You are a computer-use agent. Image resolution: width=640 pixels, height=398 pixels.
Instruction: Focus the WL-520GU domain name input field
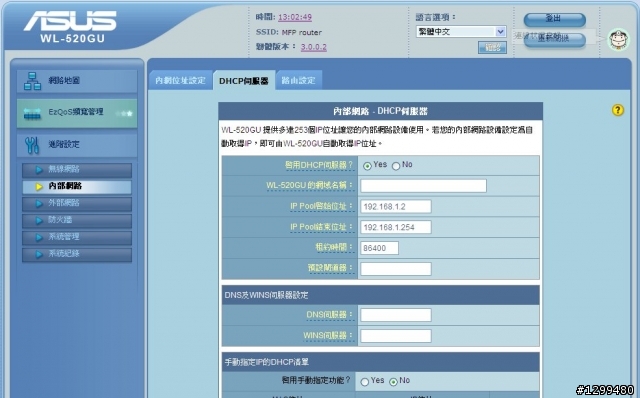click(423, 186)
